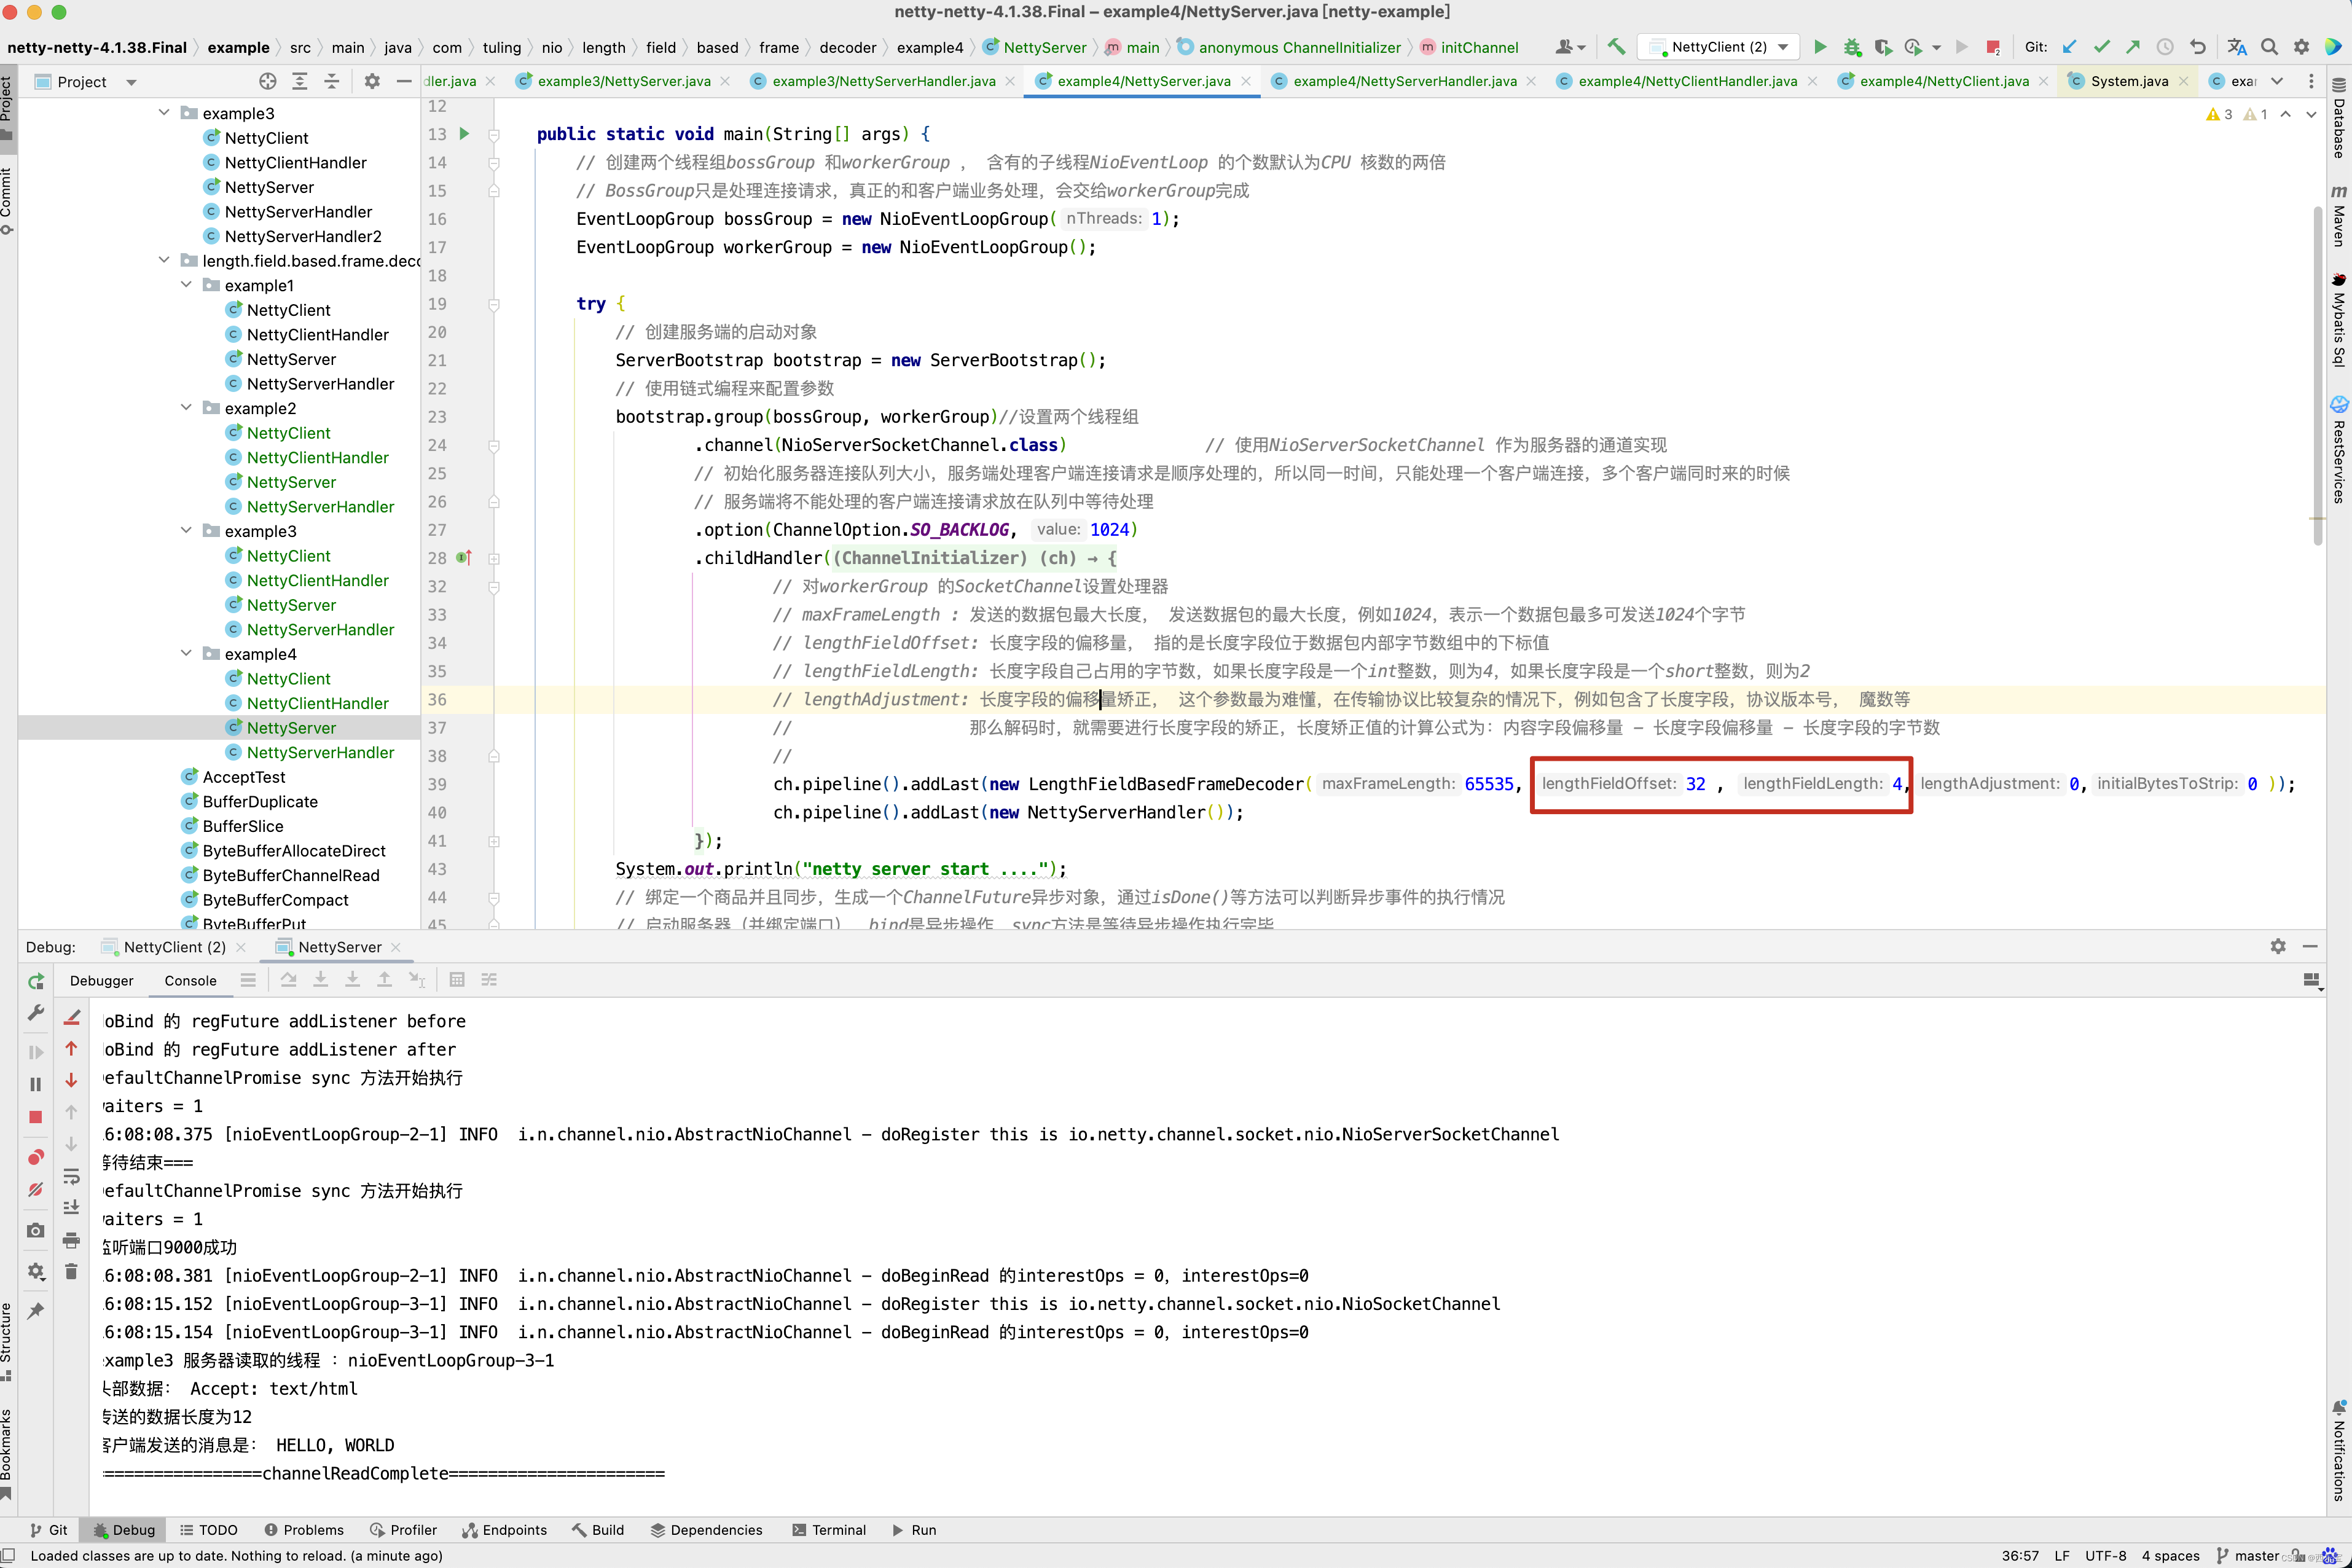The image size is (2352, 1568).
Task: Open the example4/NettyClient.java editor tab
Action: pos(1943,81)
